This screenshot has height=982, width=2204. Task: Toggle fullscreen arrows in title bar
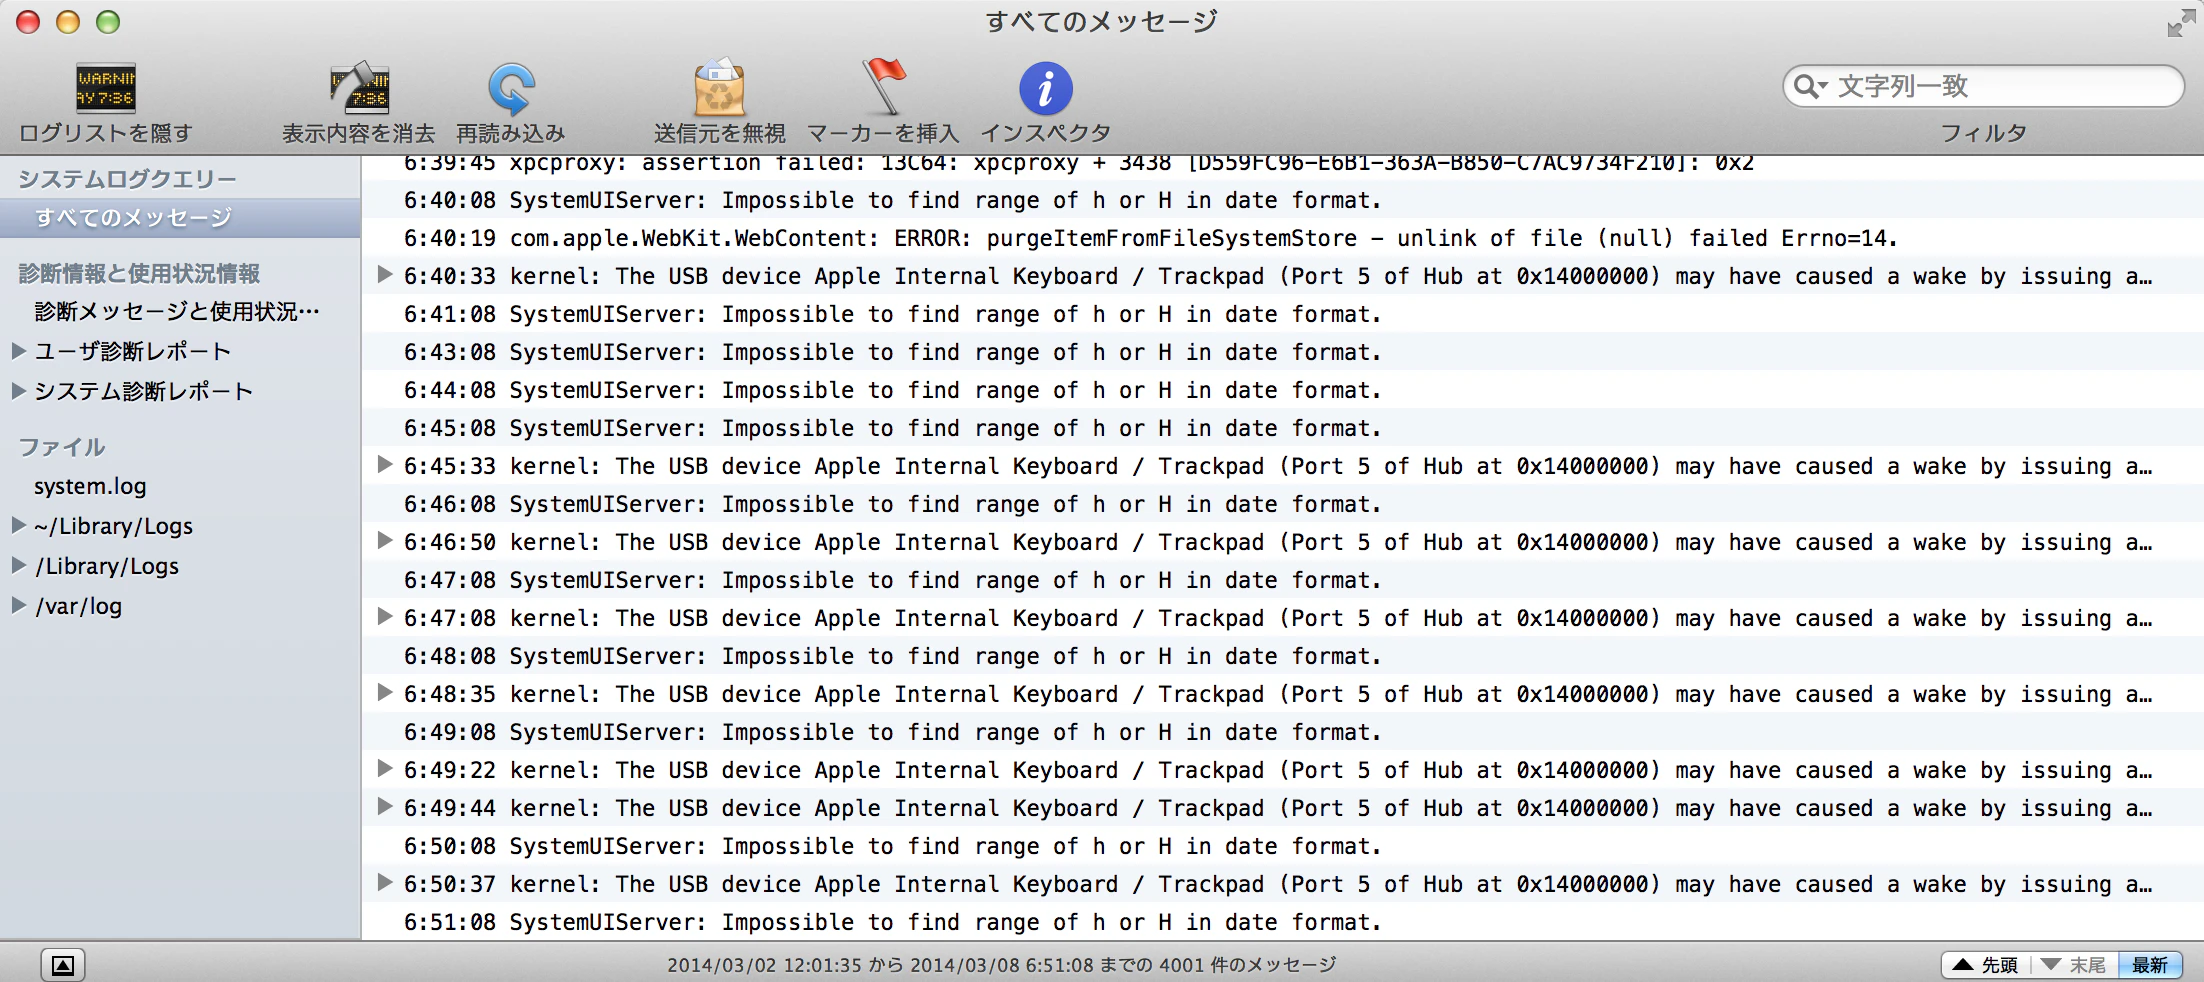[x=2180, y=22]
